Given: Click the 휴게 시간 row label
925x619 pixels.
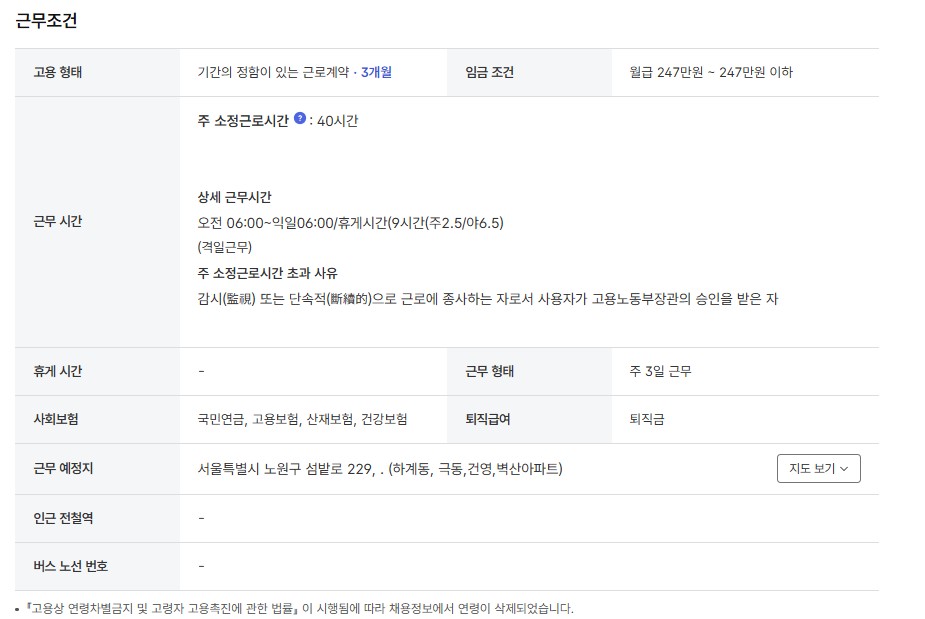Looking at the screenshot, I should (58, 371).
